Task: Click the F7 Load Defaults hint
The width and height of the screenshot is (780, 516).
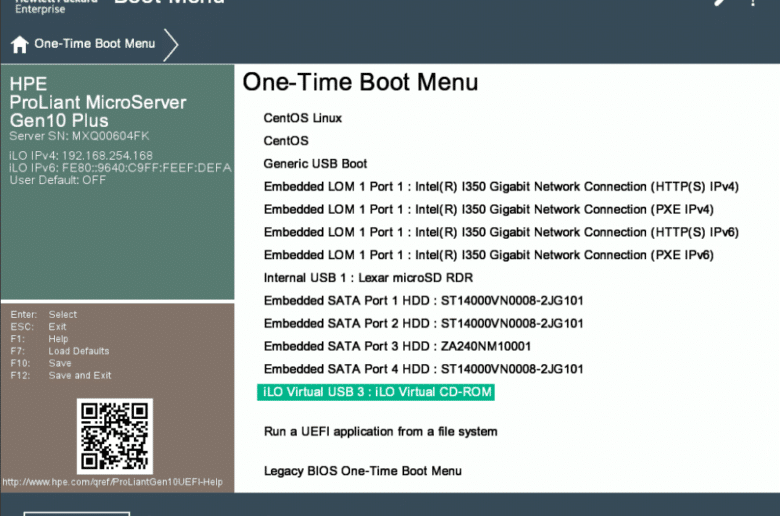Action: click(x=60, y=351)
